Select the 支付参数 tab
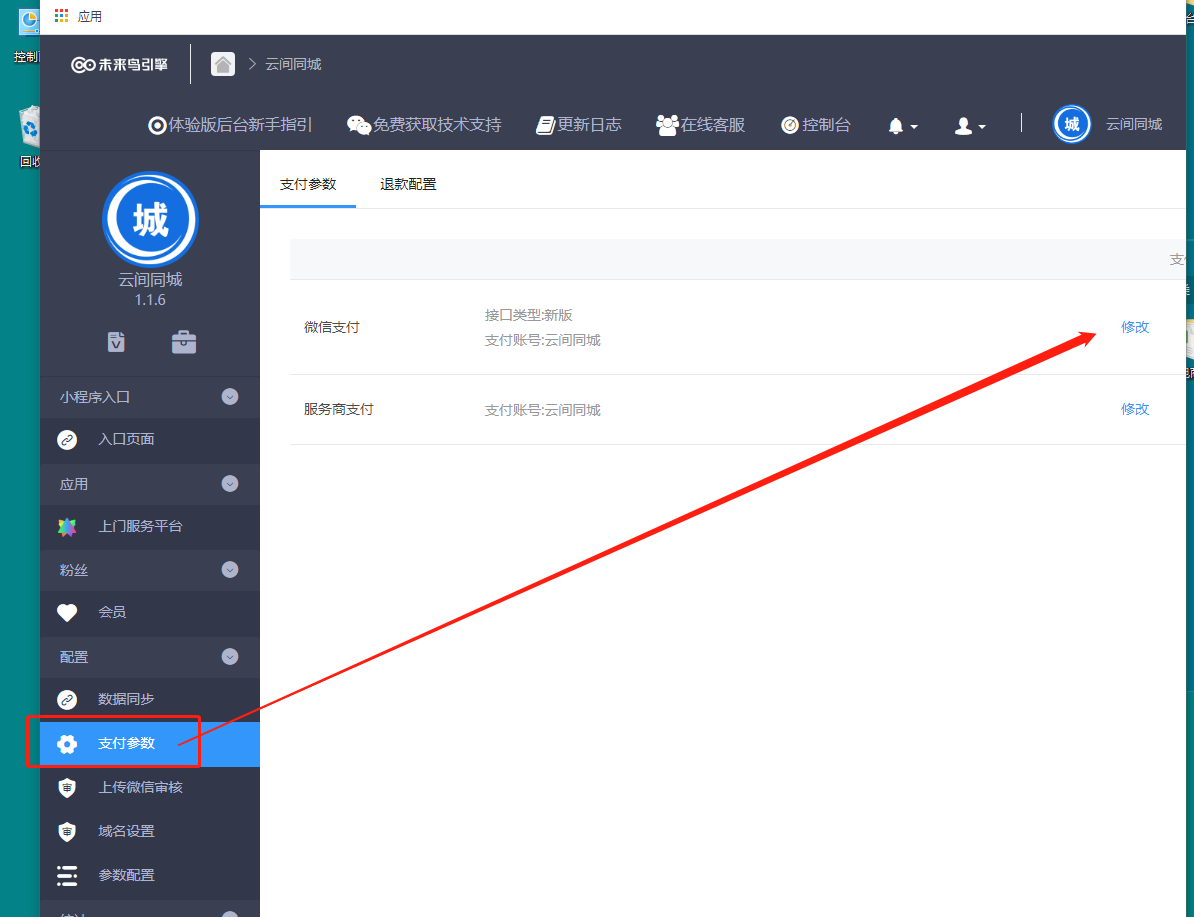This screenshot has width=1194, height=917. pyautogui.click(x=308, y=185)
